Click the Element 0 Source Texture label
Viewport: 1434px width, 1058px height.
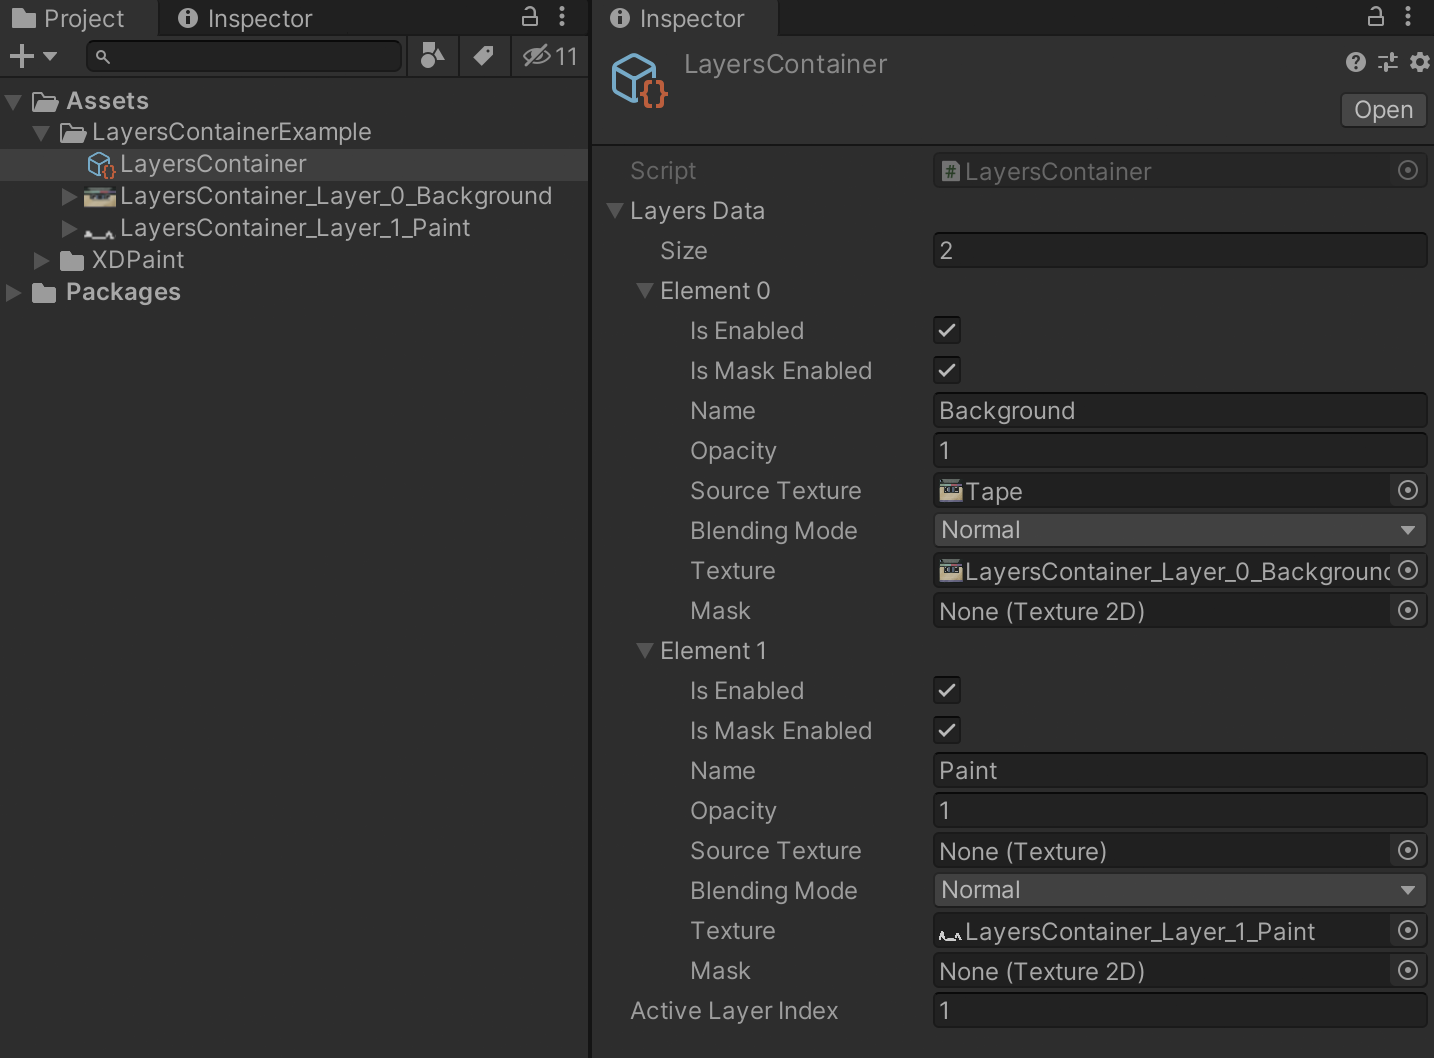pyautogui.click(x=775, y=491)
